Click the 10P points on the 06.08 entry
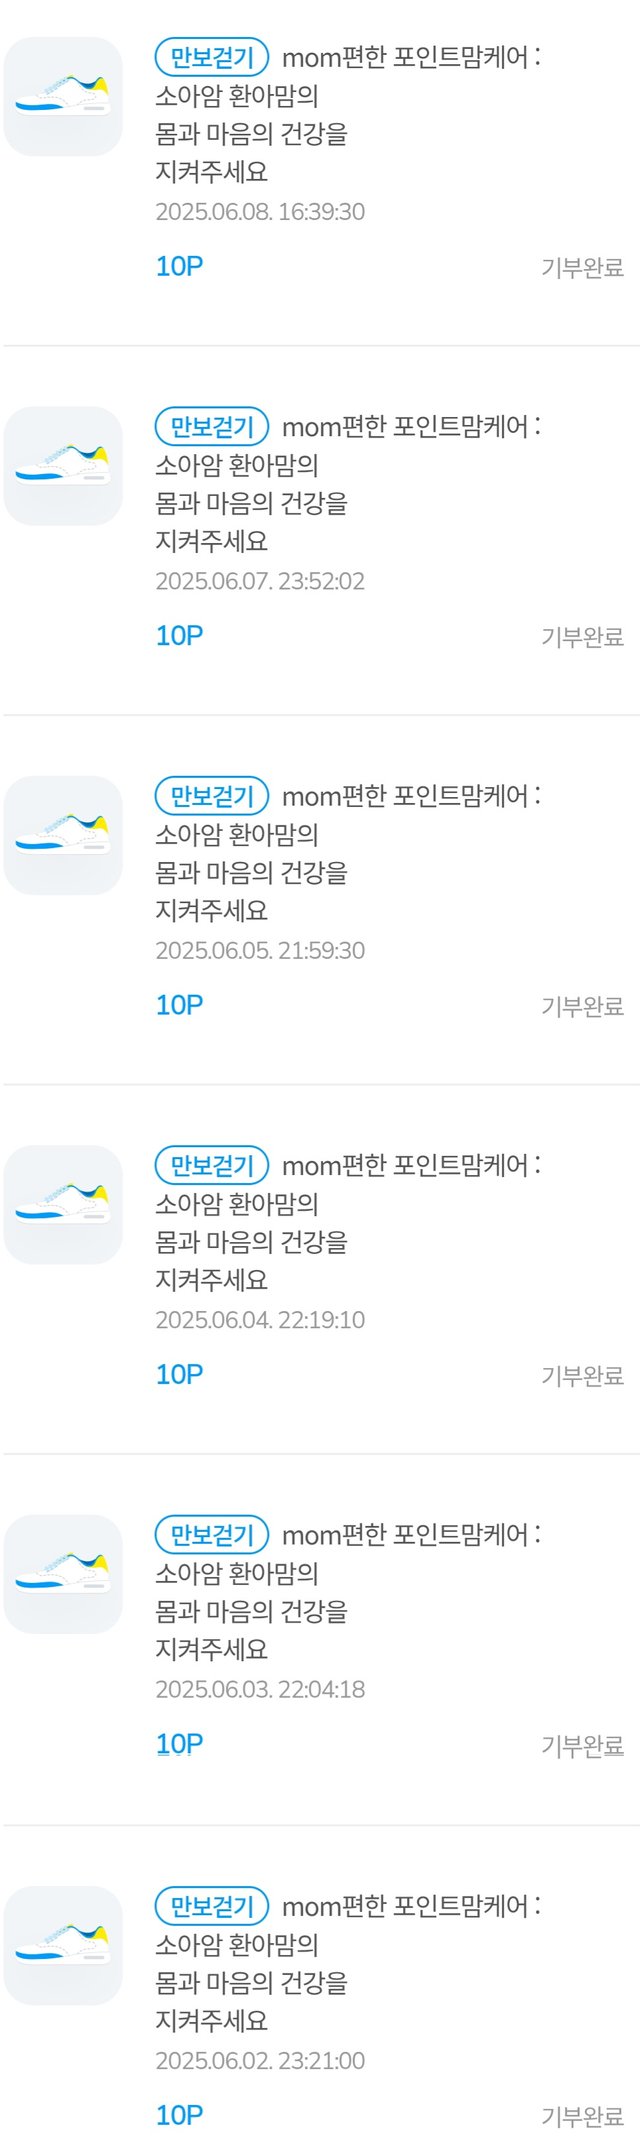The height and width of the screenshot is (2149, 640). [x=179, y=266]
